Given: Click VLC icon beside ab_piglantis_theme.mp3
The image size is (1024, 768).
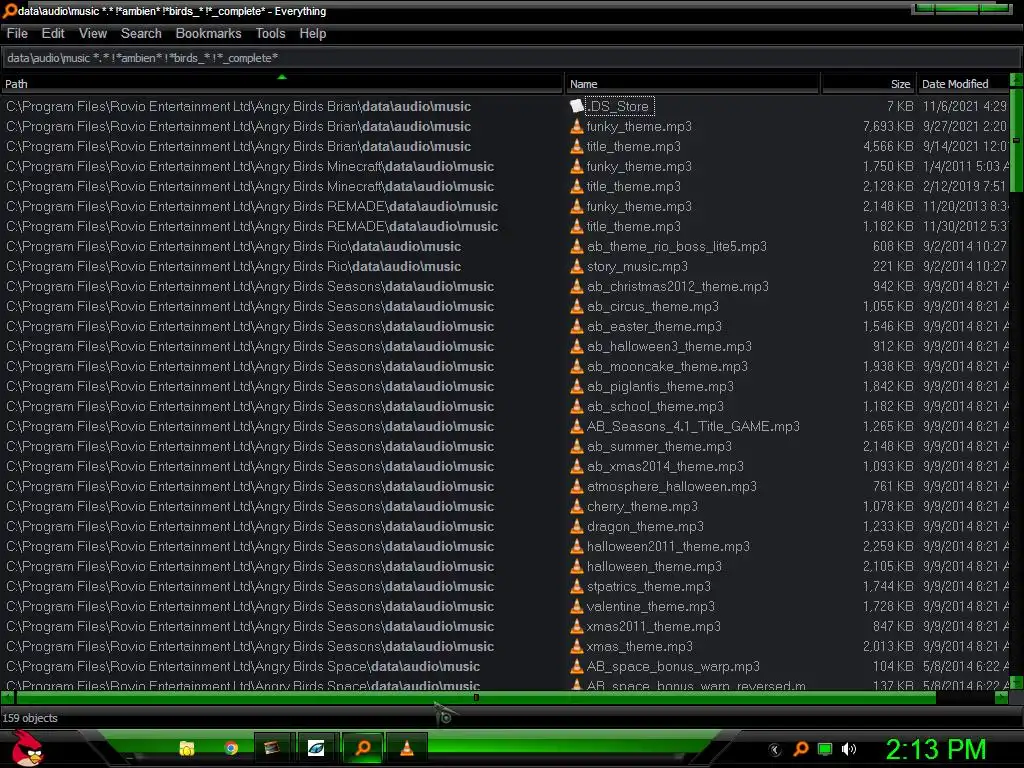Looking at the screenshot, I should [x=576, y=386].
